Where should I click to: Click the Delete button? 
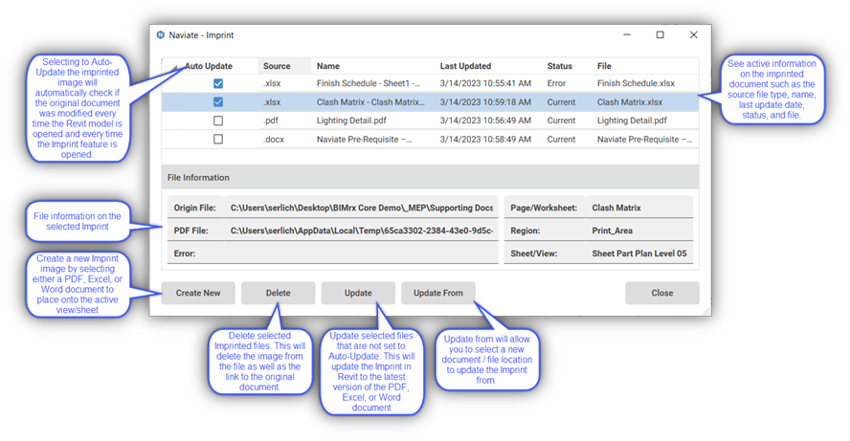click(x=278, y=293)
